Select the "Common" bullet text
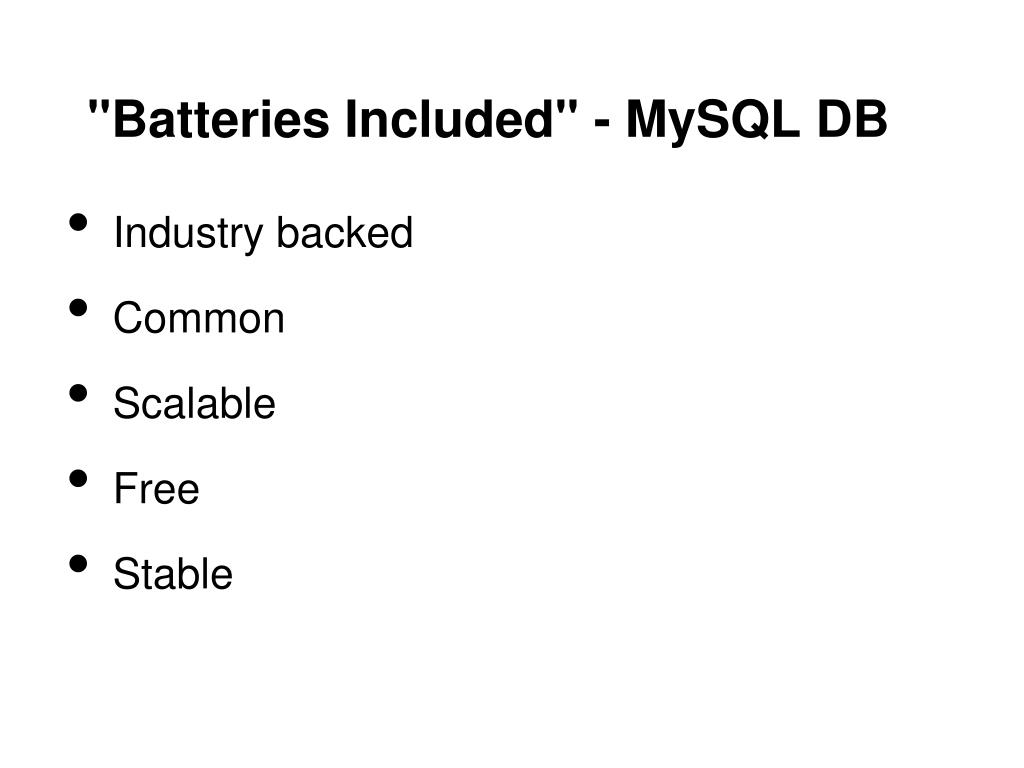The height and width of the screenshot is (768, 1024). [199, 318]
